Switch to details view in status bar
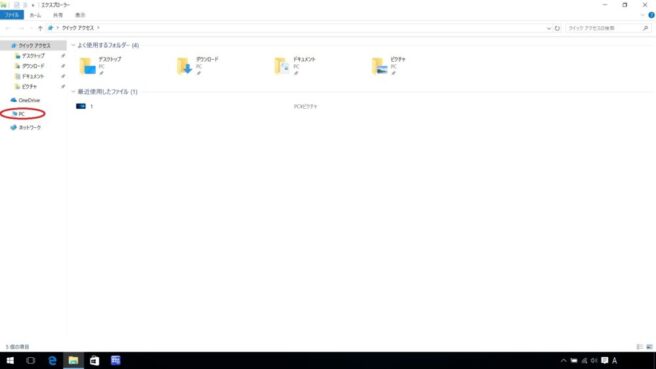This screenshot has height=369, width=656. (640, 347)
